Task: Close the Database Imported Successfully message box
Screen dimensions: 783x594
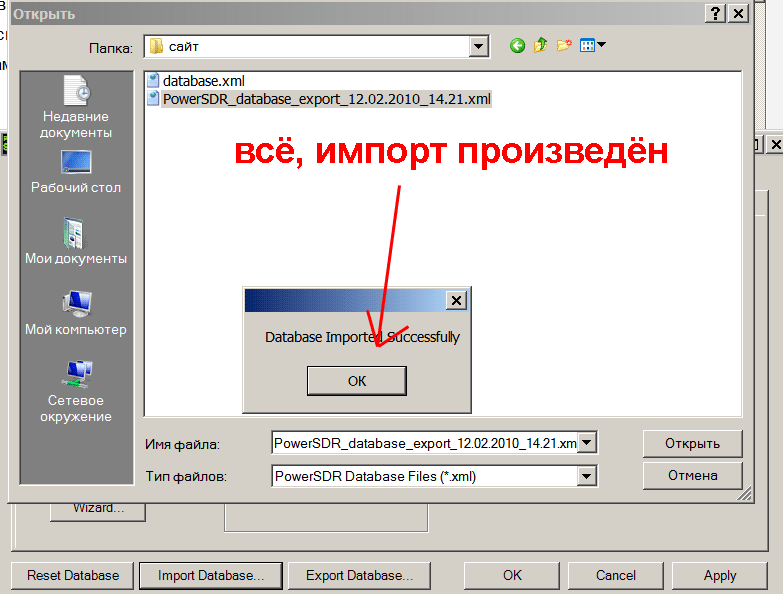Action: click(456, 300)
